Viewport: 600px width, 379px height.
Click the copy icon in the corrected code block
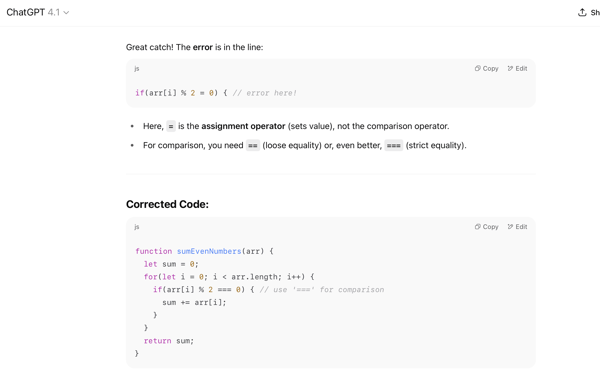click(x=478, y=227)
